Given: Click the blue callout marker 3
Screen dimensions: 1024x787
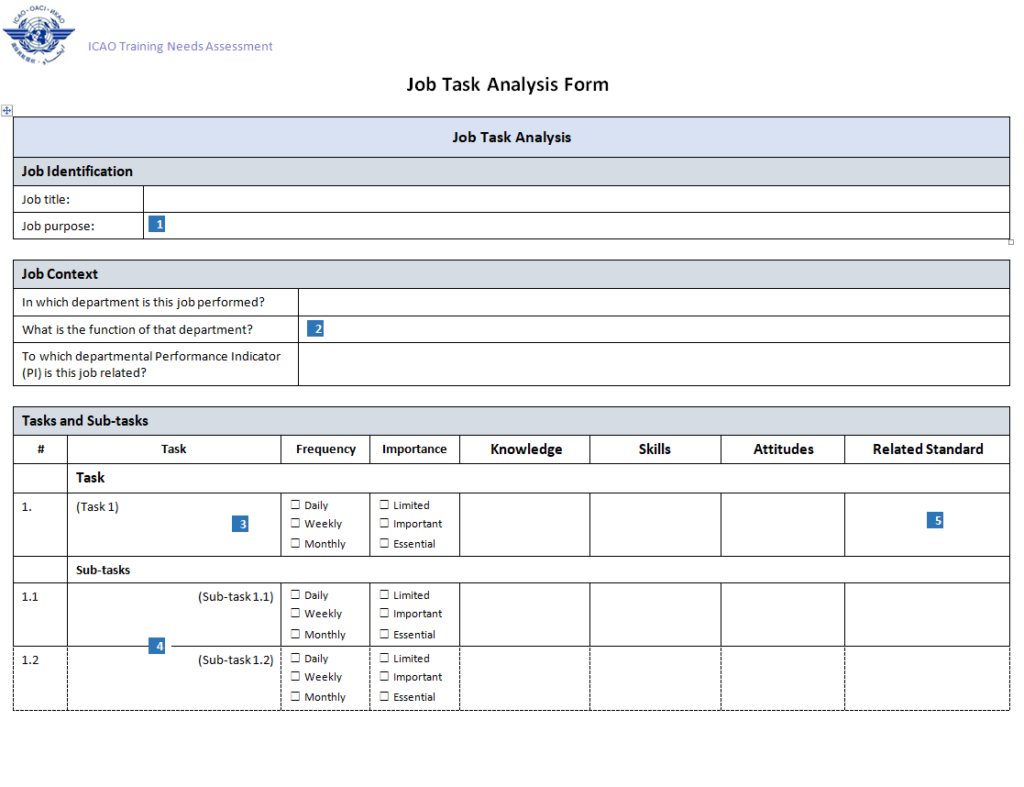Looking at the screenshot, I should click(240, 523).
